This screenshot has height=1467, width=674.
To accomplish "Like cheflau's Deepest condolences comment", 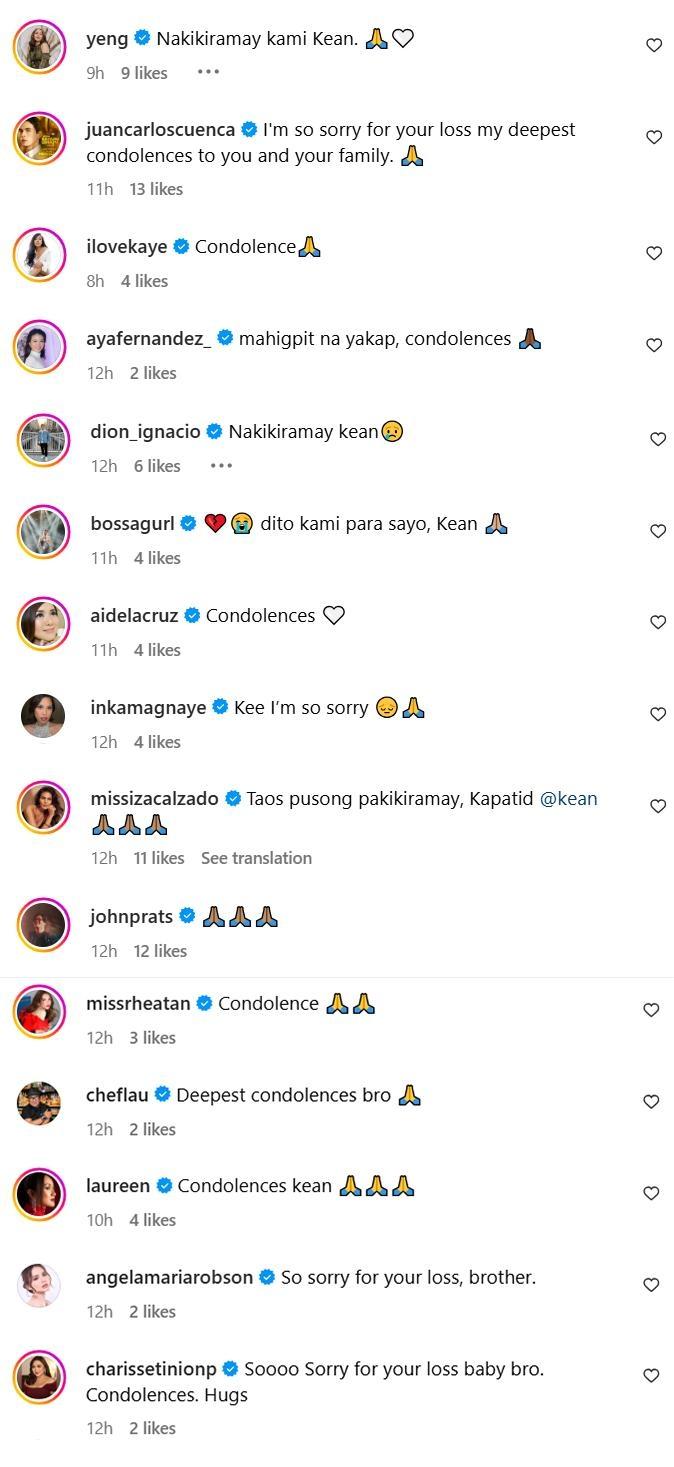I will 651,1101.
